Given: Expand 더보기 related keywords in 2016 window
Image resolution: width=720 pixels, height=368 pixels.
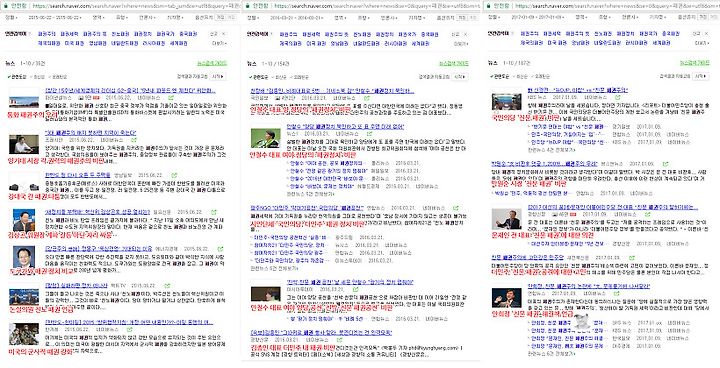Looking at the screenshot, I should click(x=460, y=43).
